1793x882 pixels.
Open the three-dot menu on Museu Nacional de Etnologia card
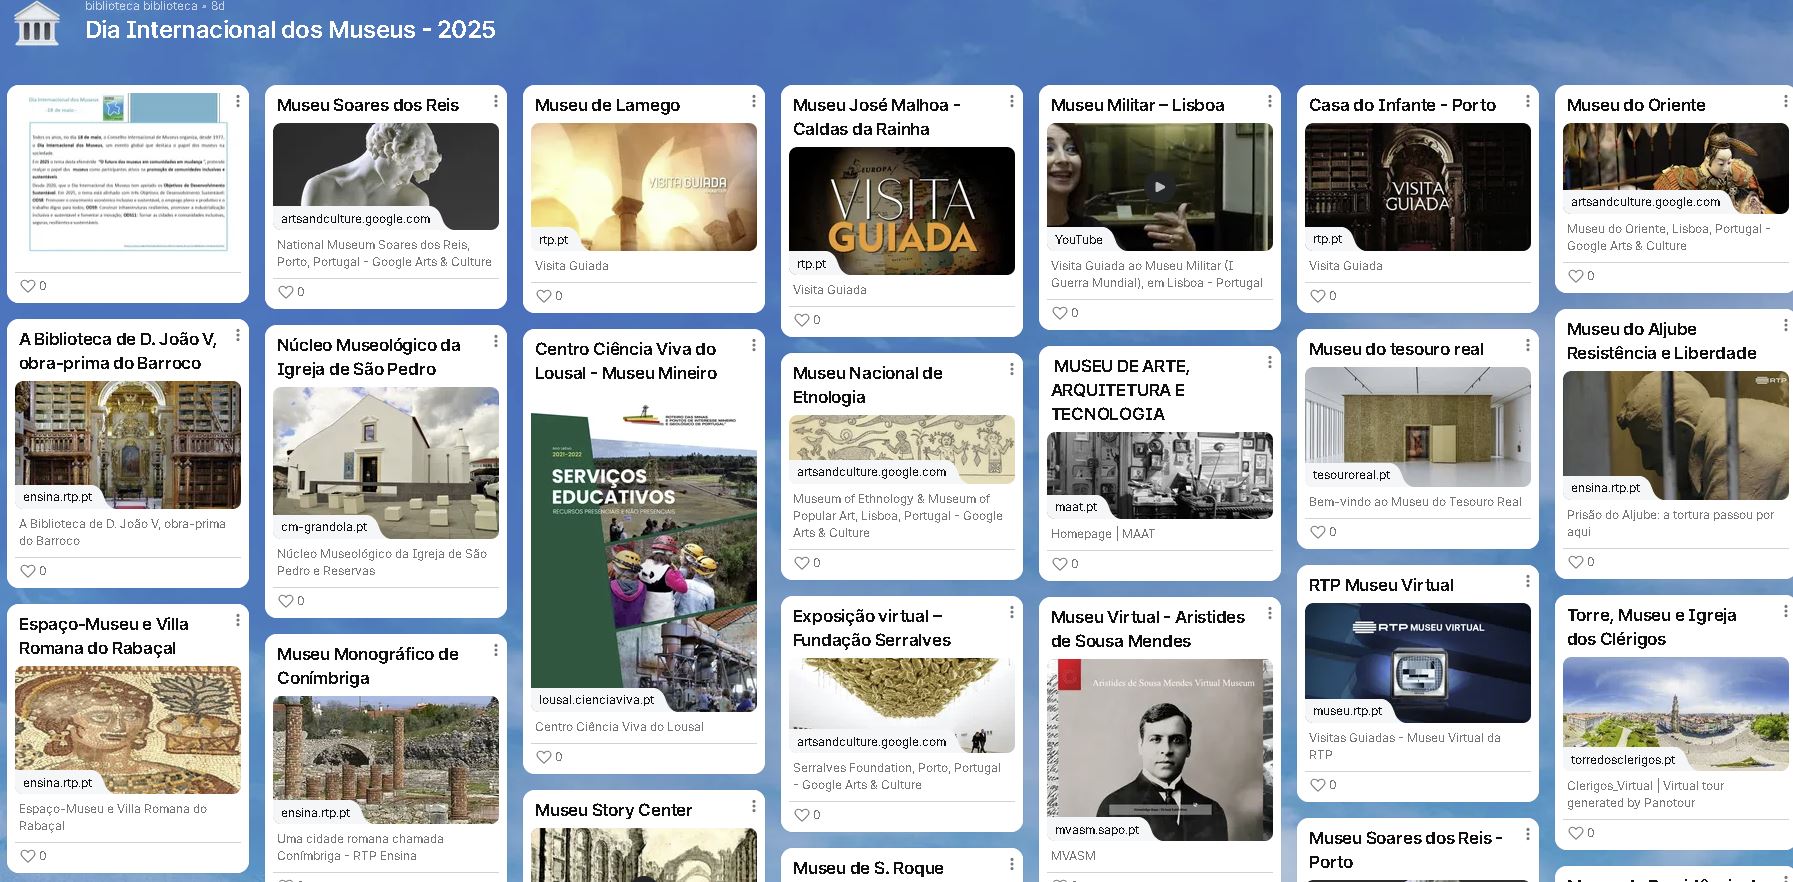(1012, 369)
